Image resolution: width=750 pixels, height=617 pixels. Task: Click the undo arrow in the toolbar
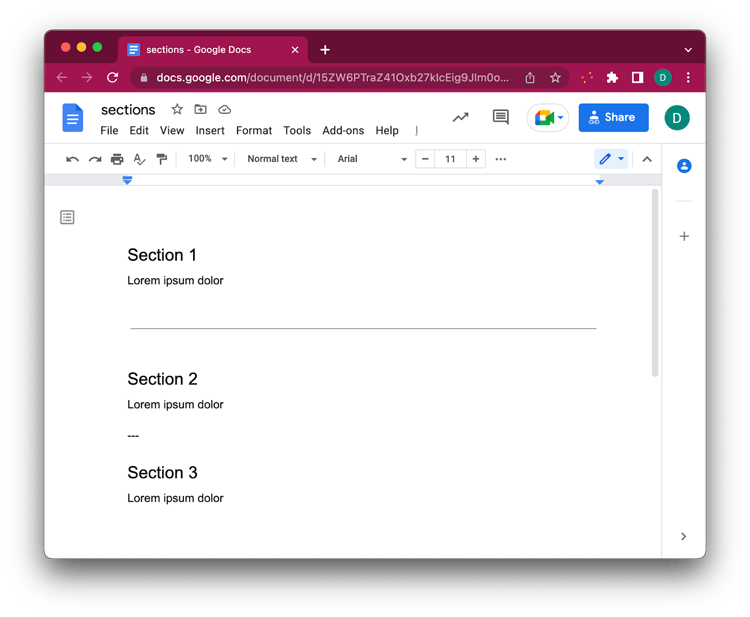[72, 159]
